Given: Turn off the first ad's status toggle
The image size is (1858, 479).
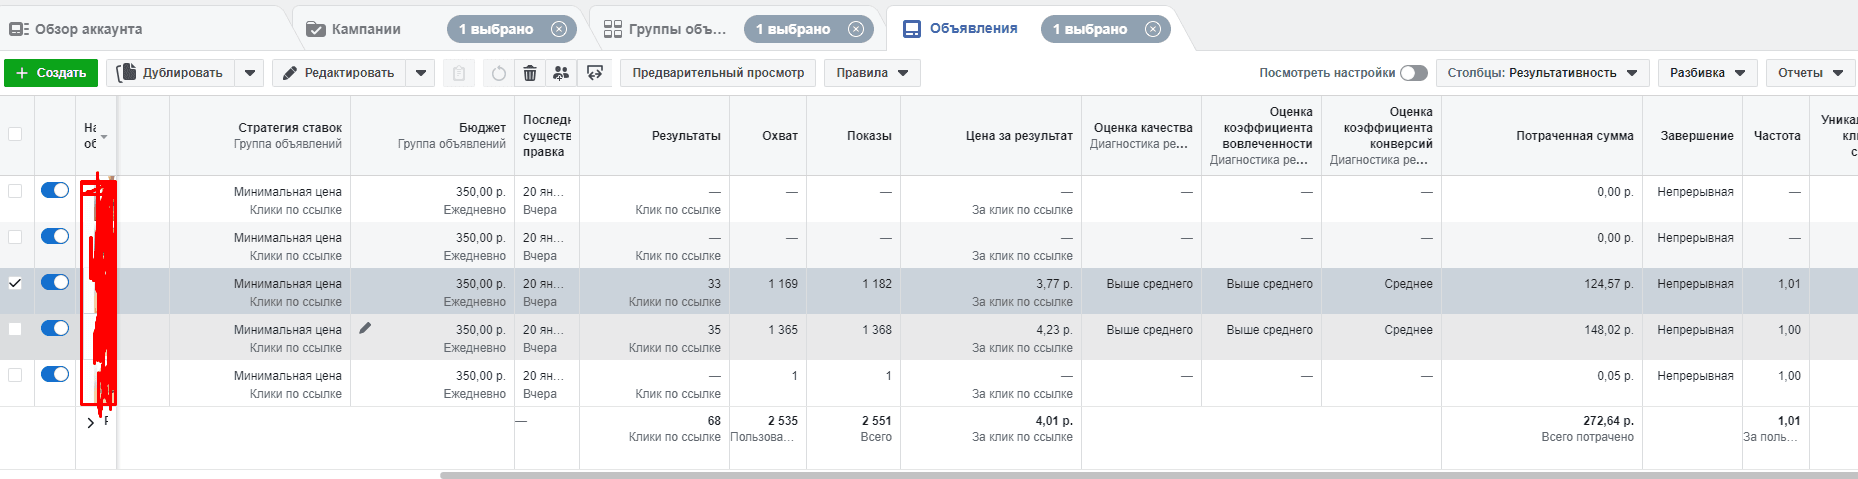Looking at the screenshot, I should [55, 190].
